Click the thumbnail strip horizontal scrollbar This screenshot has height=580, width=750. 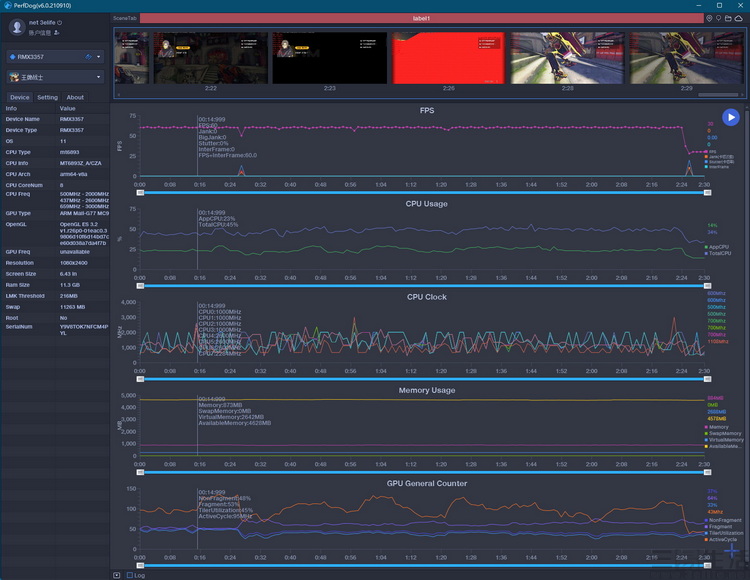point(717,95)
